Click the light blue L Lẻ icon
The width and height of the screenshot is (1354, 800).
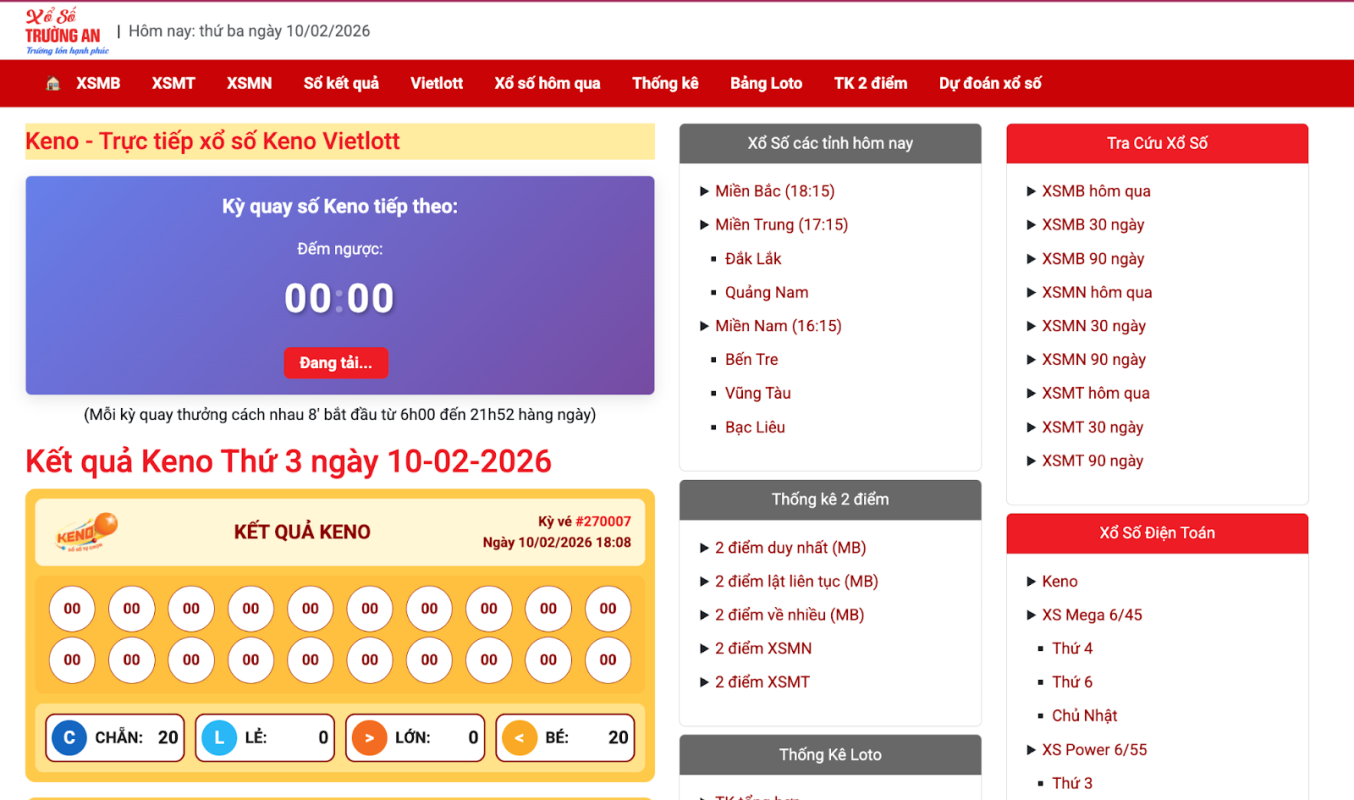pos(219,738)
